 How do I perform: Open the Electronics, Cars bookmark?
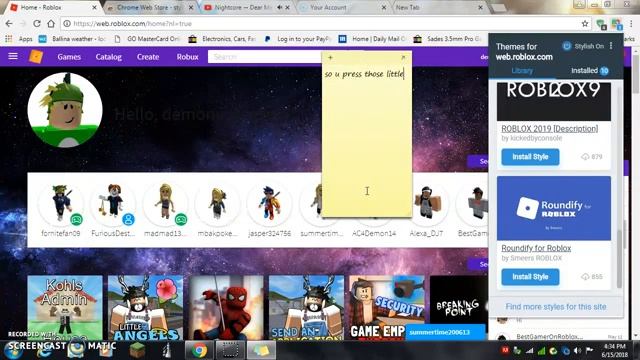[222, 39]
